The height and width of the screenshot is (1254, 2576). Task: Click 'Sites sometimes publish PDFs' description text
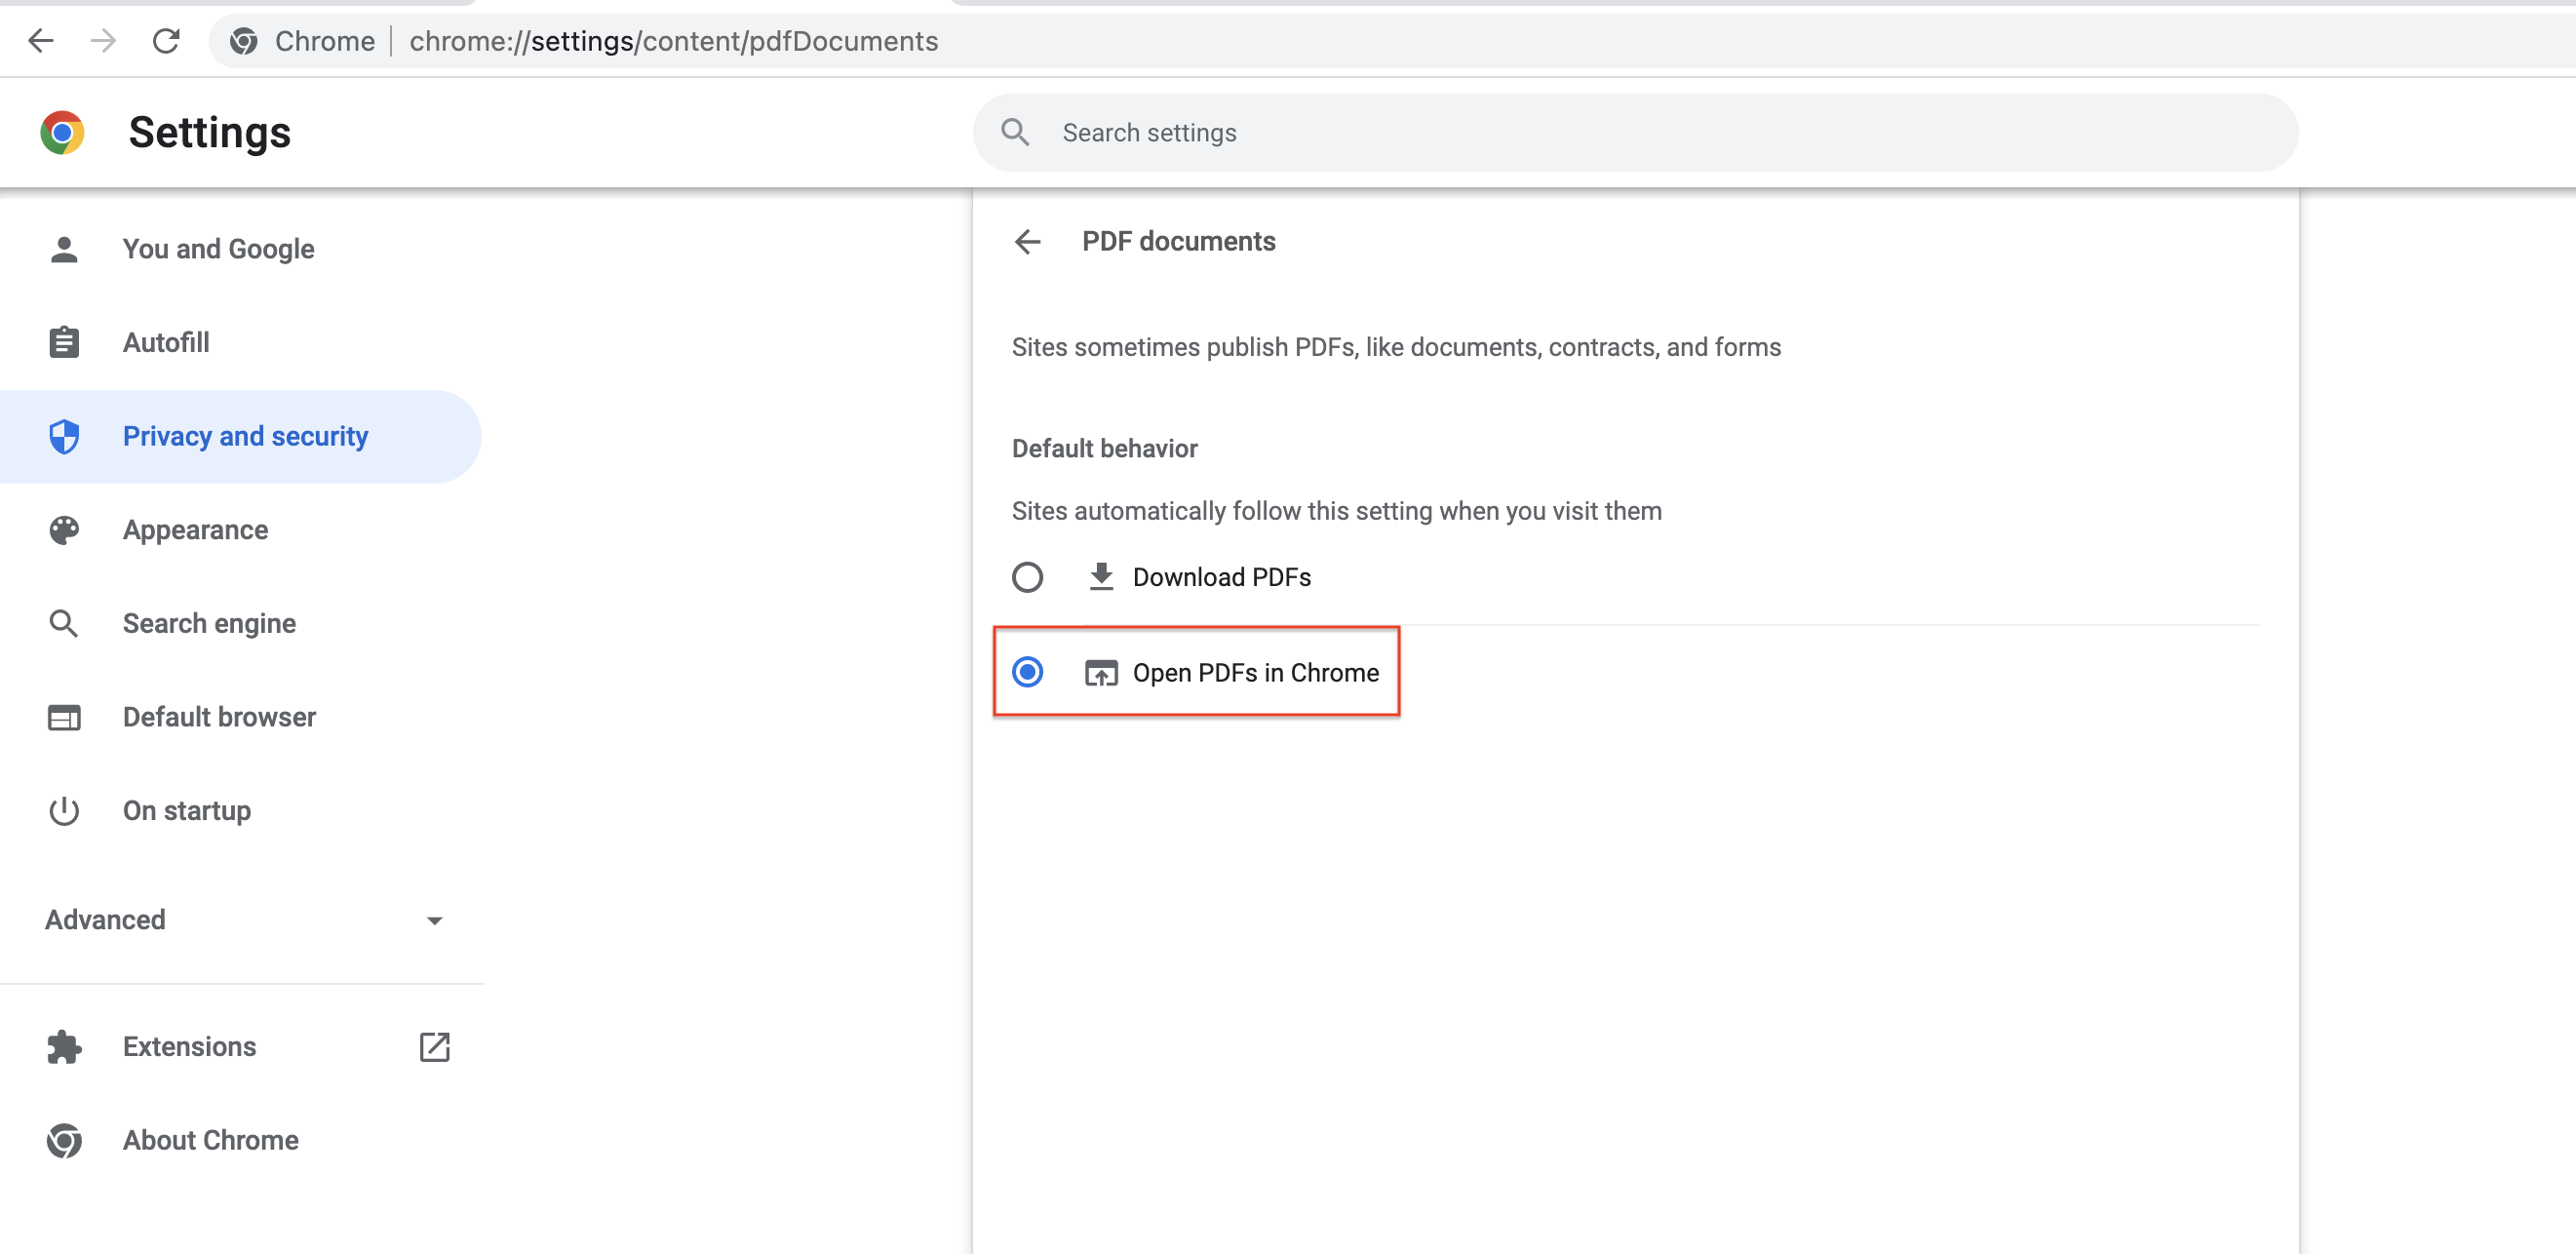[x=1396, y=347]
